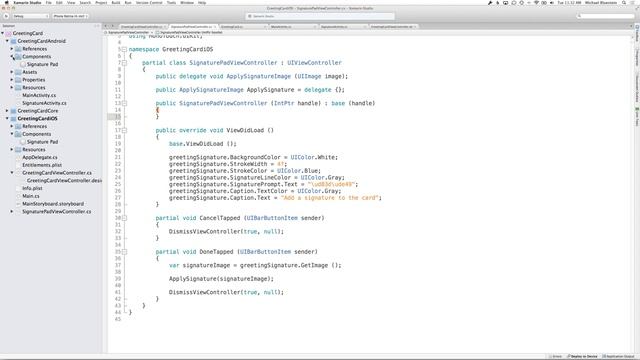Open the Debug configuration dropdown
The width and height of the screenshot is (640, 360).
coord(31,16)
